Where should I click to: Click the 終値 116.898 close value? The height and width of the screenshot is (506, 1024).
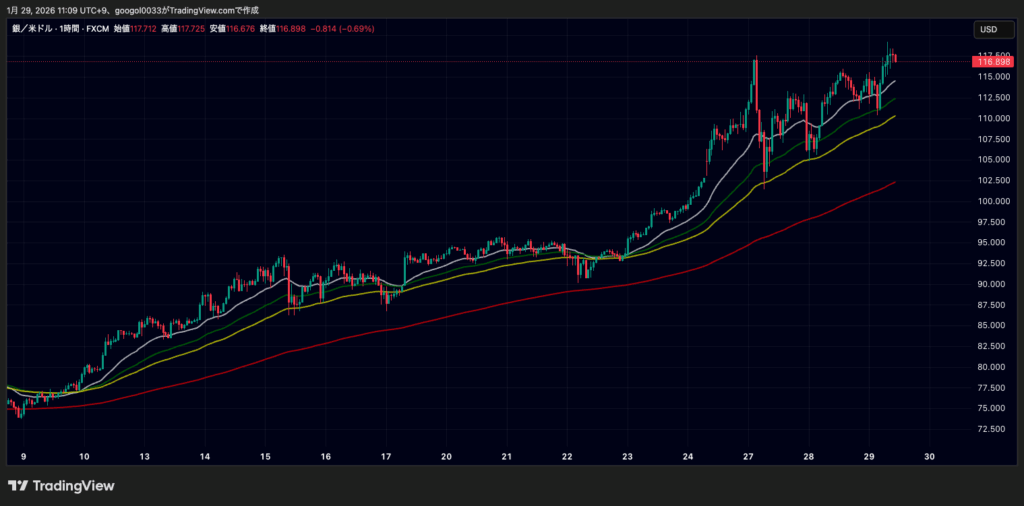click(281, 29)
